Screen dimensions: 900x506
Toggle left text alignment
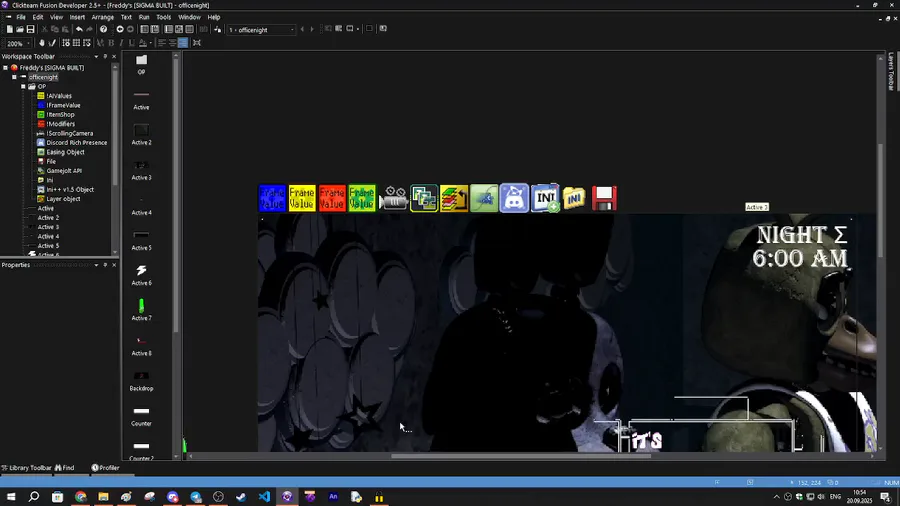click(162, 43)
